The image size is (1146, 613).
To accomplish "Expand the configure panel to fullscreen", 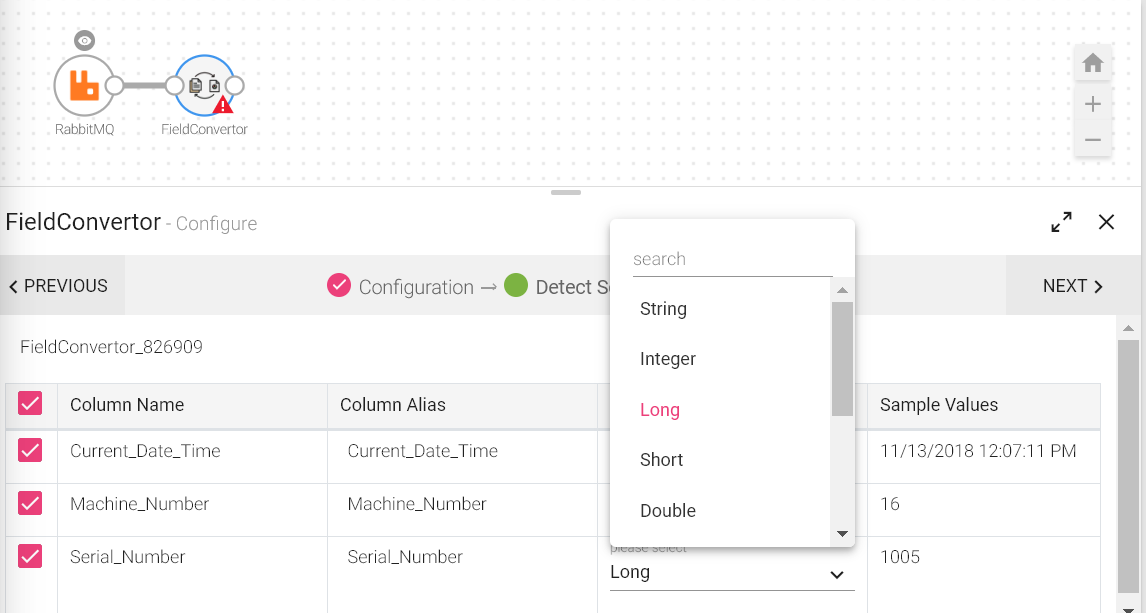I will [x=1061, y=222].
